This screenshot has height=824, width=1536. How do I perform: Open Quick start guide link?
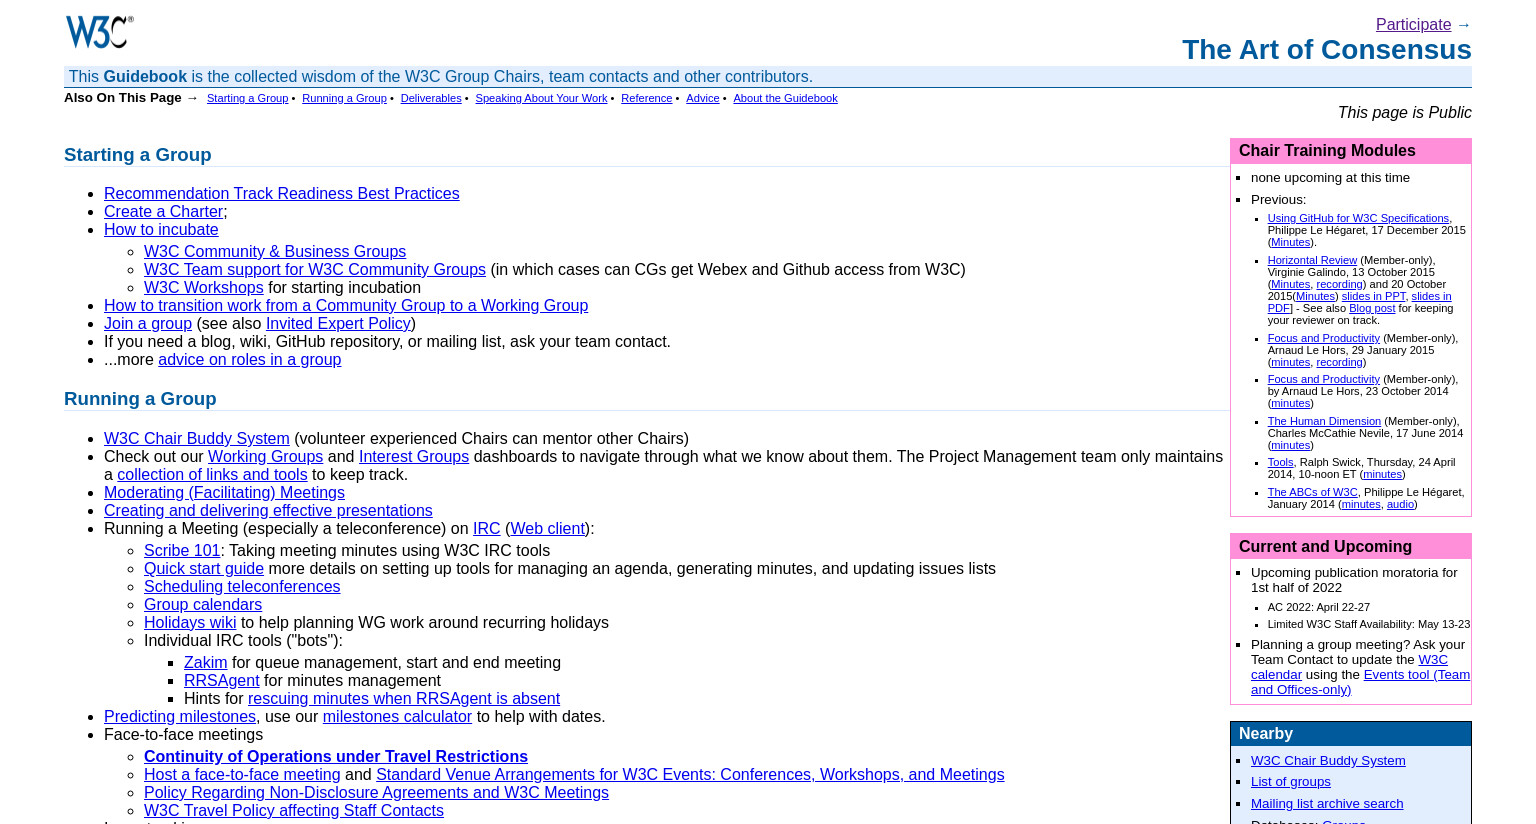[204, 569]
